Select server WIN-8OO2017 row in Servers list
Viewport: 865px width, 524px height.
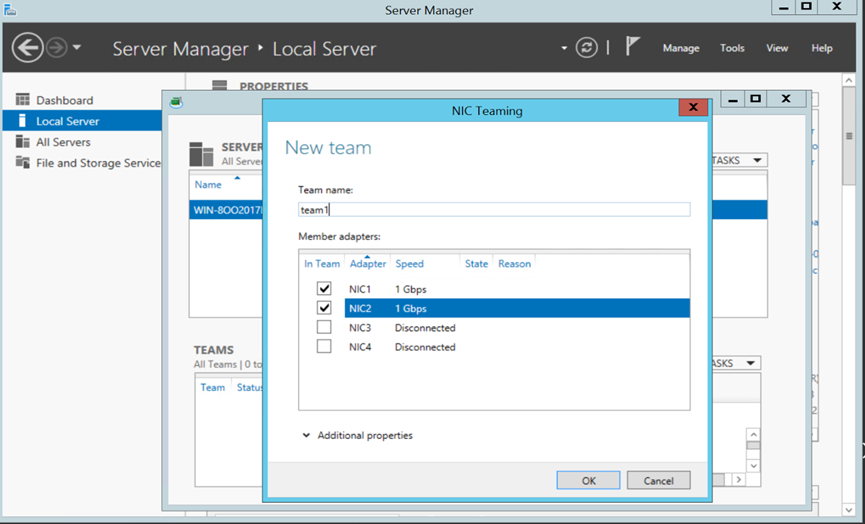pos(226,210)
